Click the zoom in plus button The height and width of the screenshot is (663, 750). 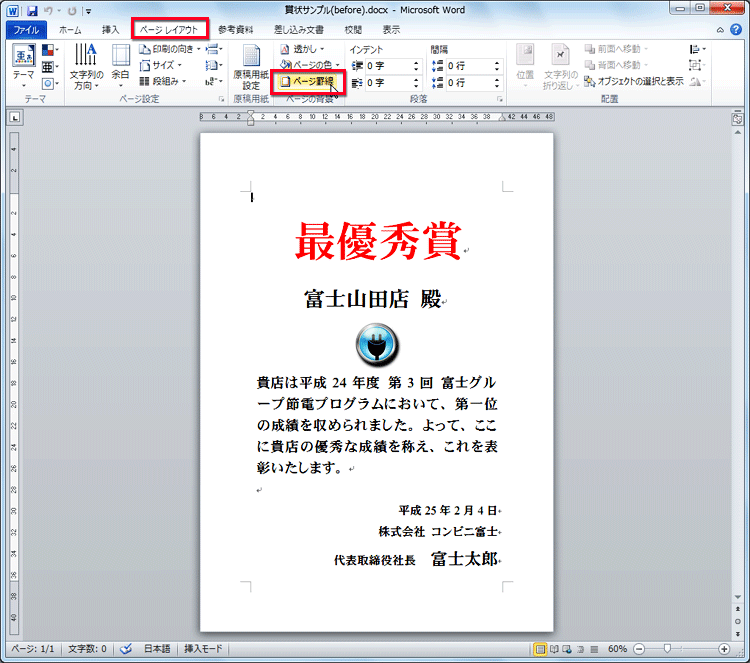coord(724,649)
